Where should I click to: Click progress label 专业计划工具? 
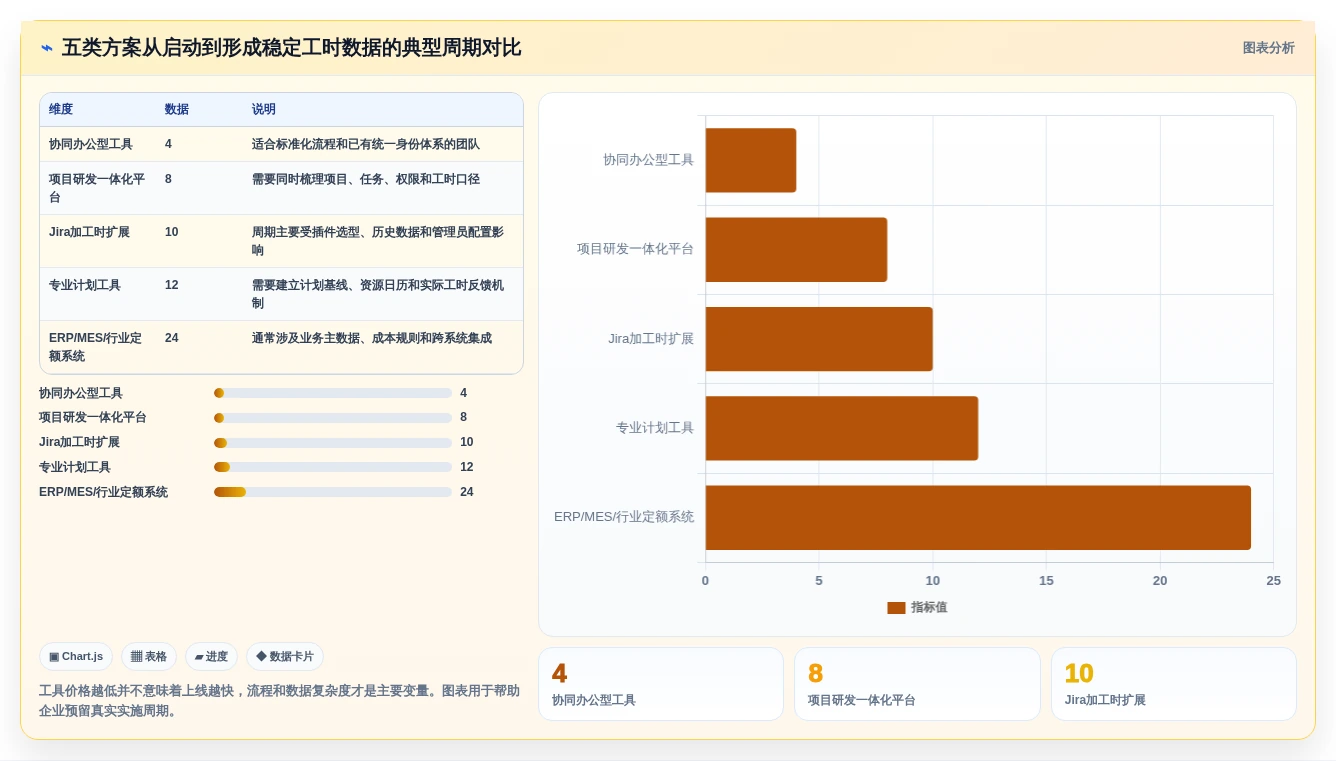75,467
